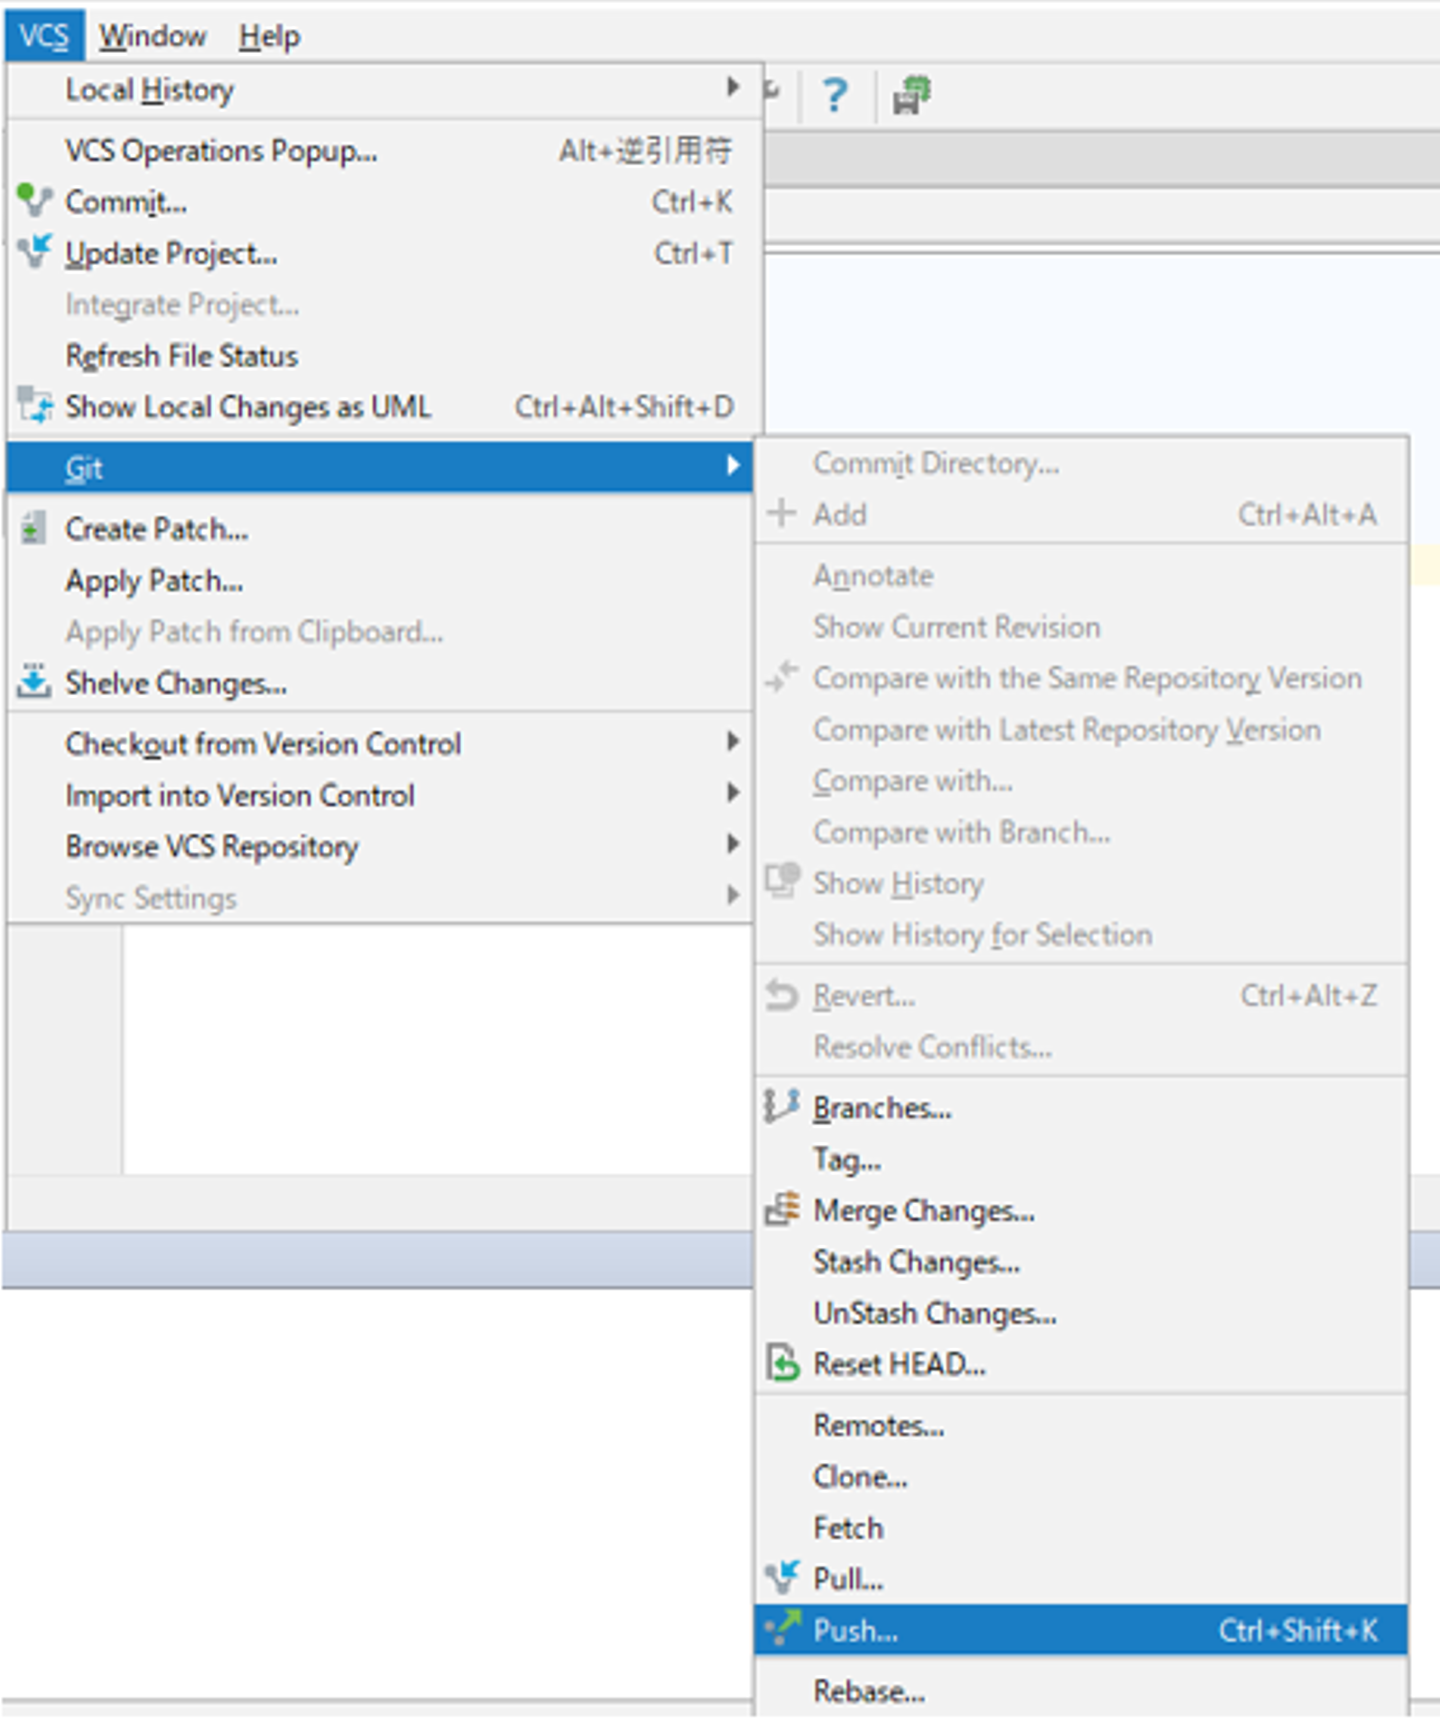Viewport: 1440px width, 1730px height.
Task: Click the Push arrow icon
Action: tap(782, 1629)
